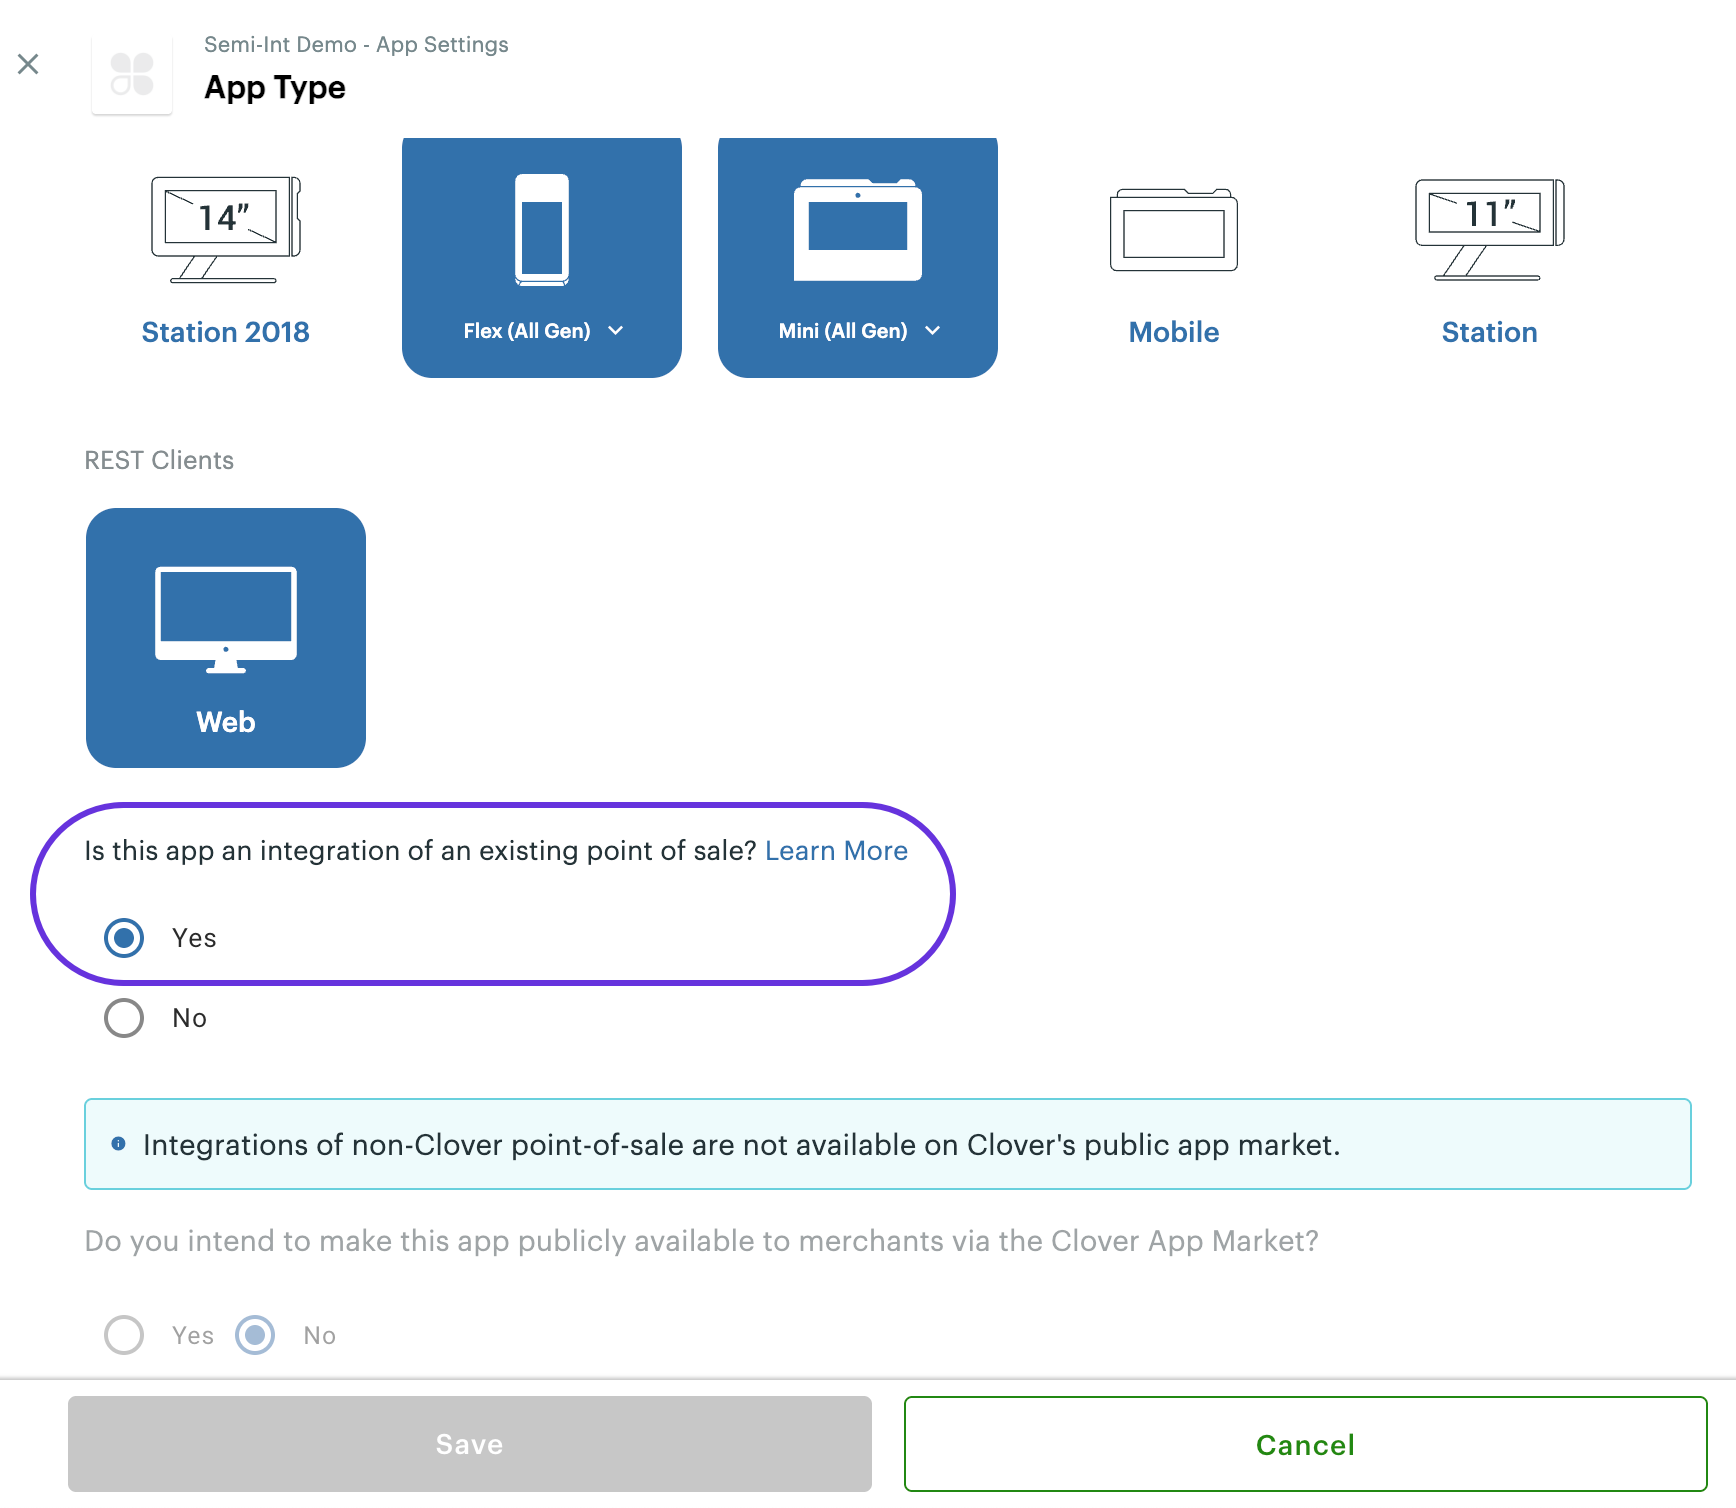This screenshot has width=1736, height=1508.
Task: Click the Save button
Action: point(470,1444)
